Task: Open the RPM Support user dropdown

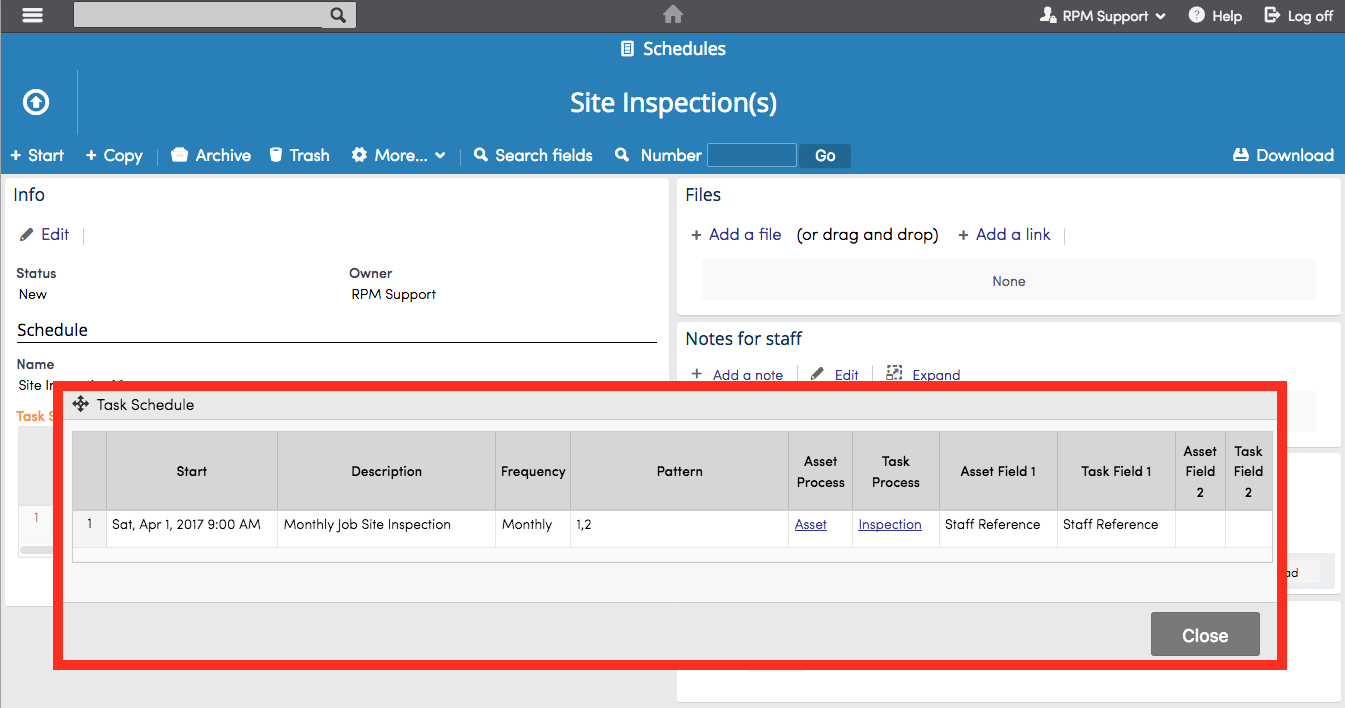Action: pyautogui.click(x=1103, y=16)
